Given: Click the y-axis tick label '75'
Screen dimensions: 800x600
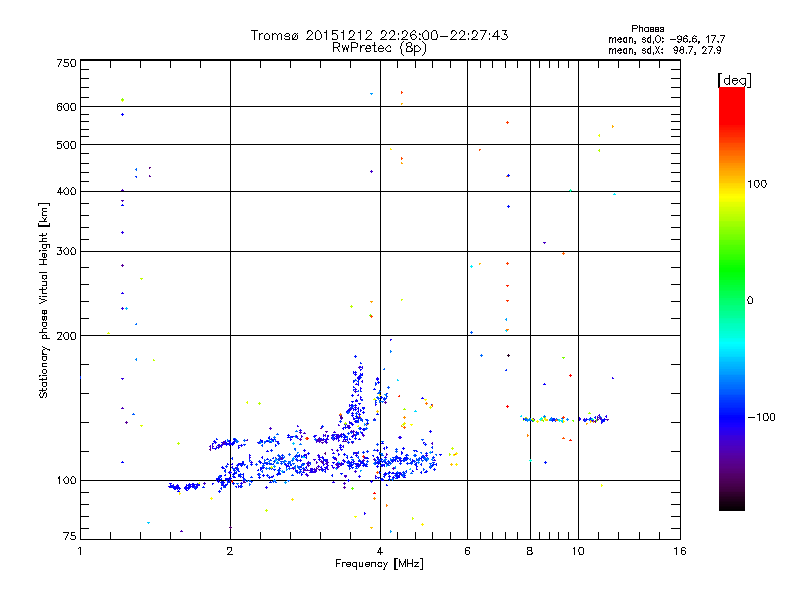Looking at the screenshot, I should tap(70, 536).
